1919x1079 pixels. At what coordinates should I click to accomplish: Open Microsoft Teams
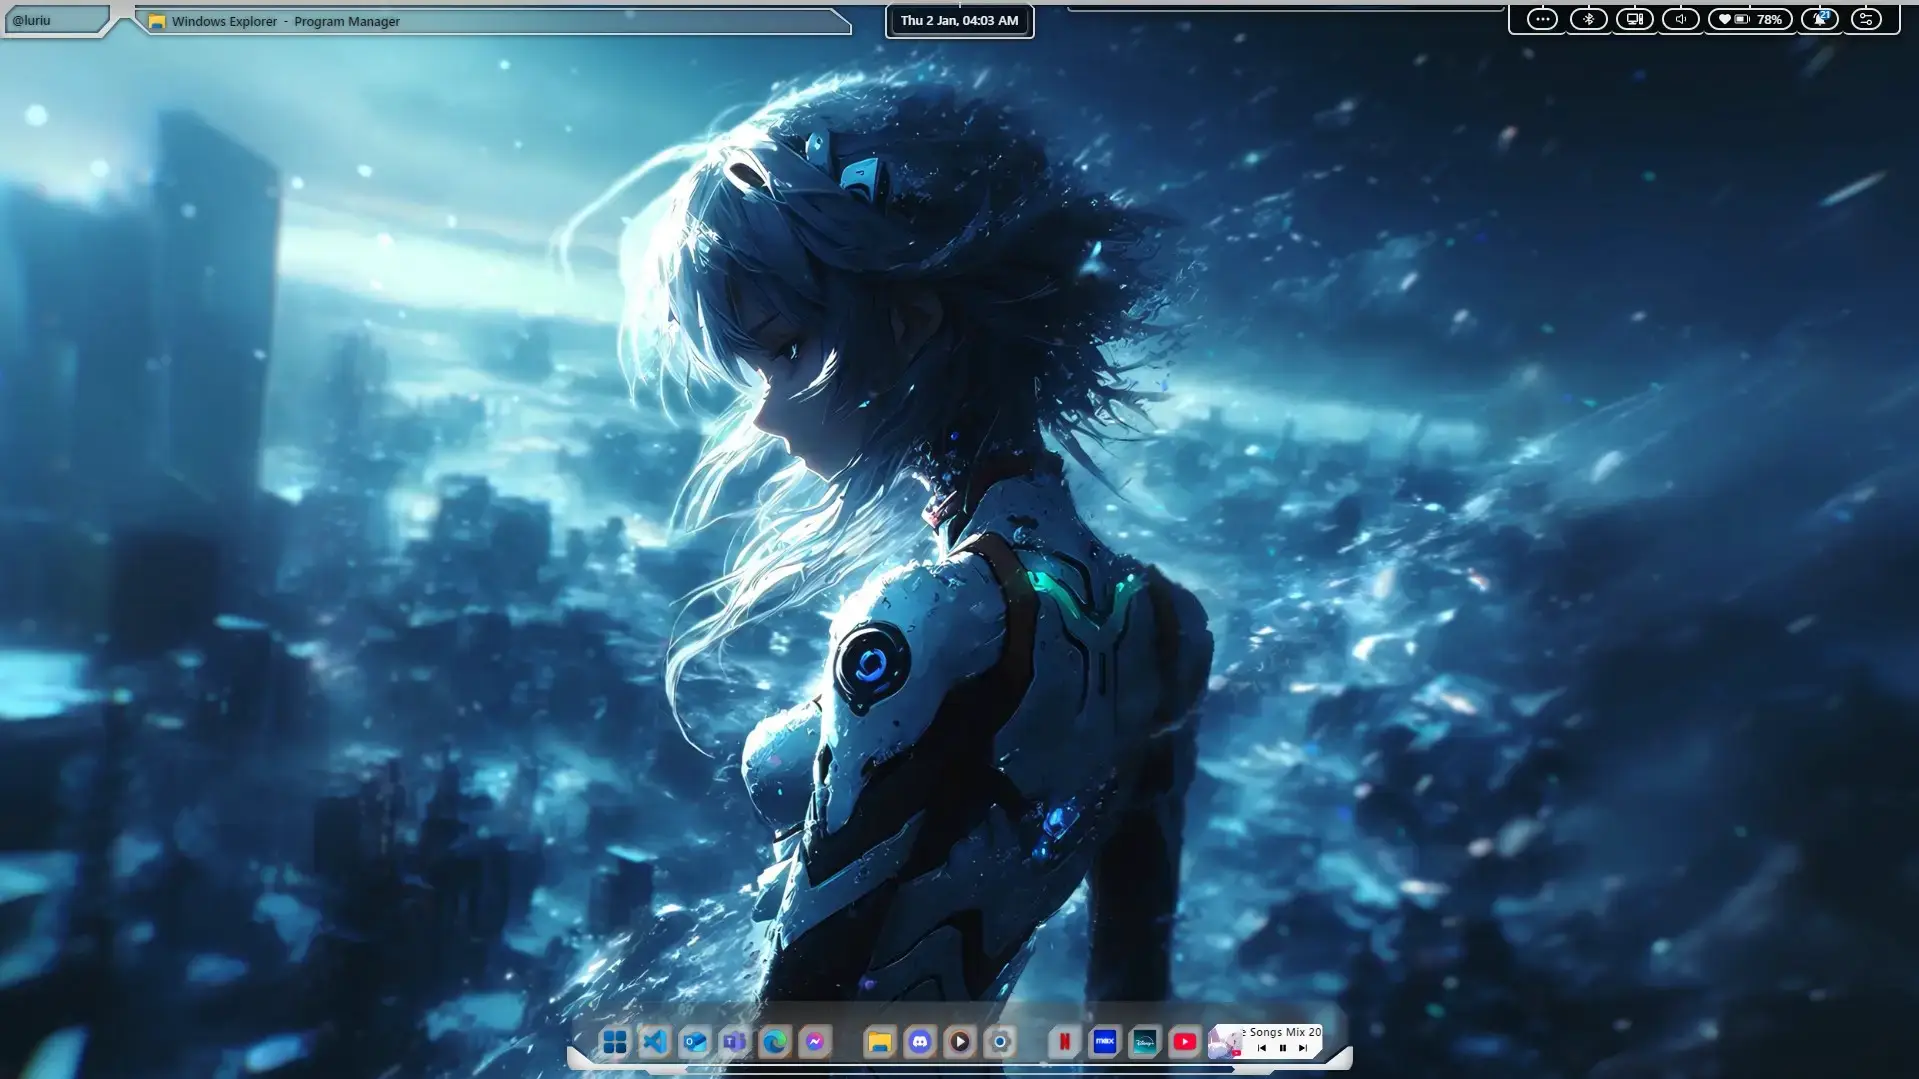tap(737, 1042)
